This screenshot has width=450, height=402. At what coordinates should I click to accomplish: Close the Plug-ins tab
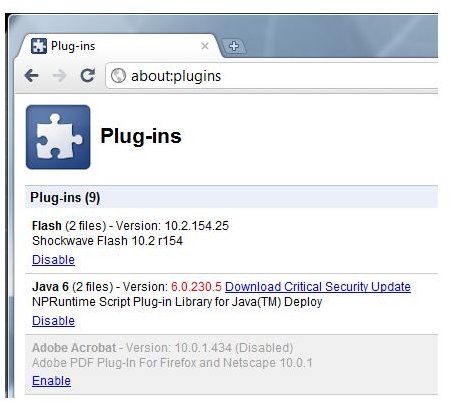click(x=205, y=46)
